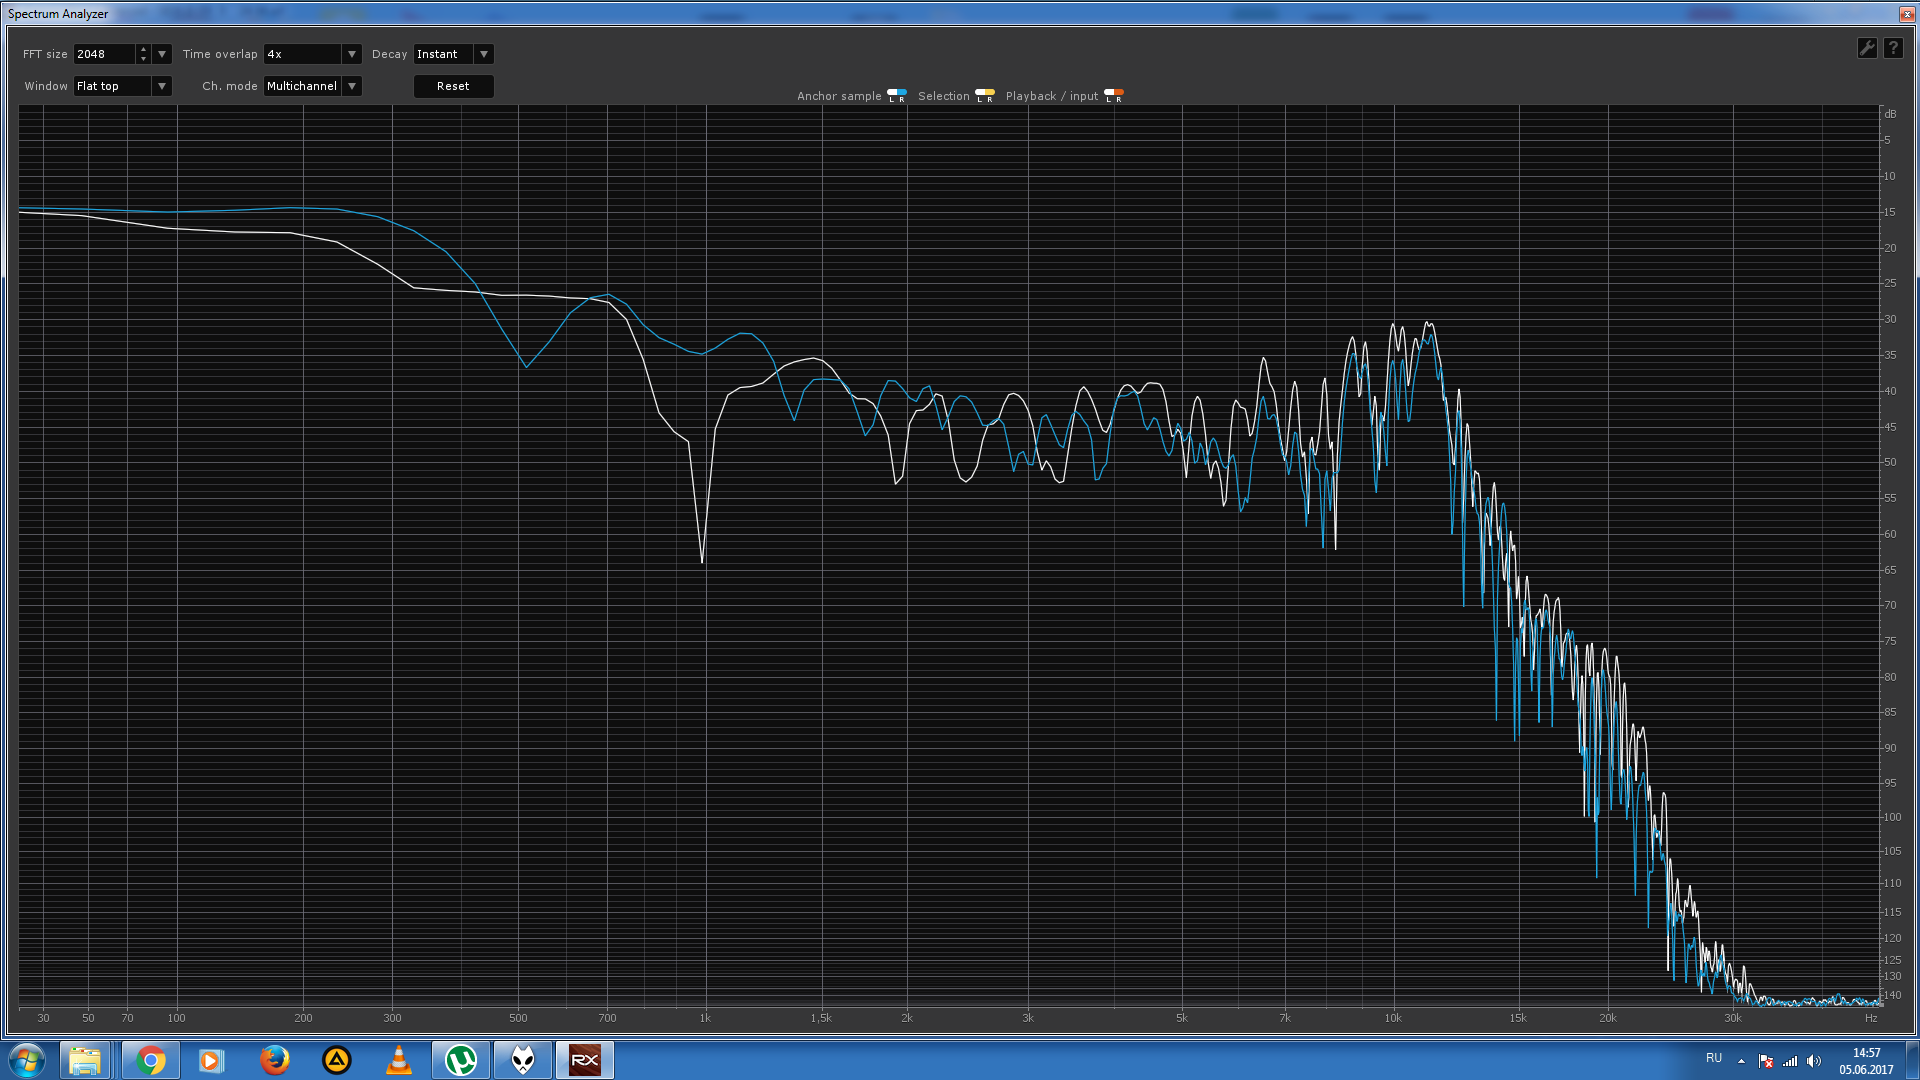The width and height of the screenshot is (1920, 1080).
Task: Open the wrench settings icon
Action: tap(1866, 48)
